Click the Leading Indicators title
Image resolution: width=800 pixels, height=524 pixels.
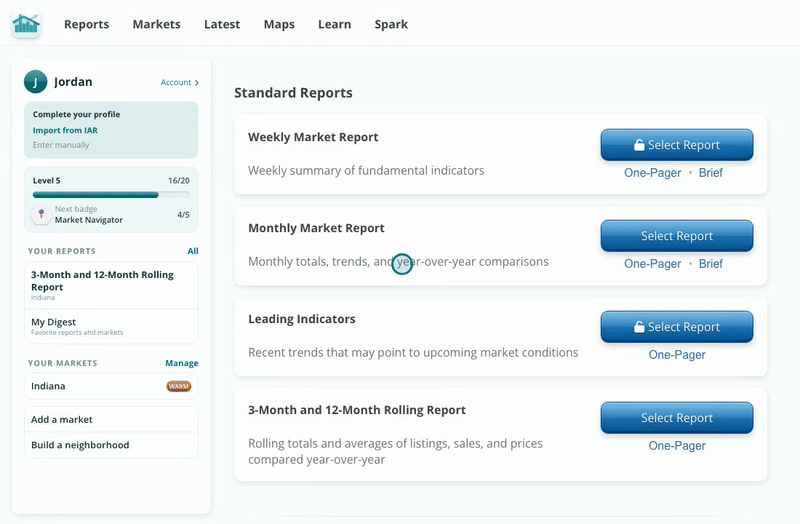click(x=302, y=319)
